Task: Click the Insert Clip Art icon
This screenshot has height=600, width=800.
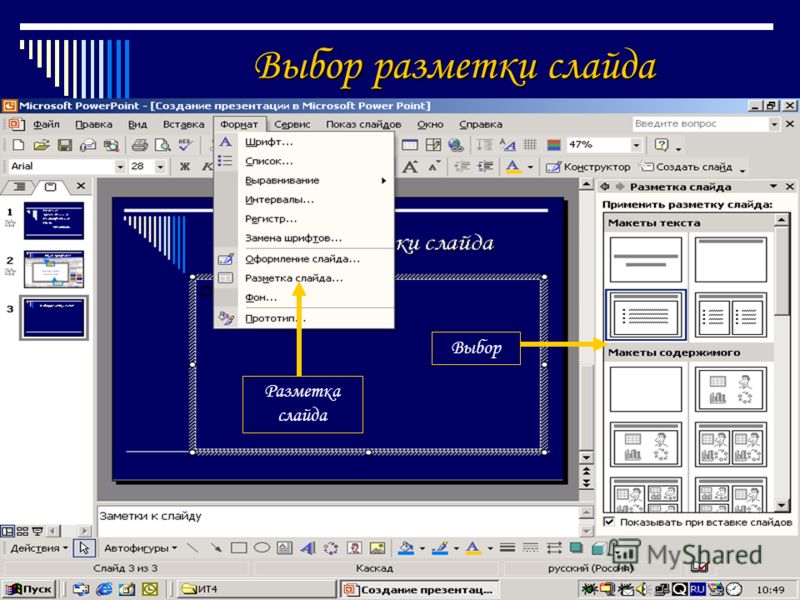Action: click(354, 548)
